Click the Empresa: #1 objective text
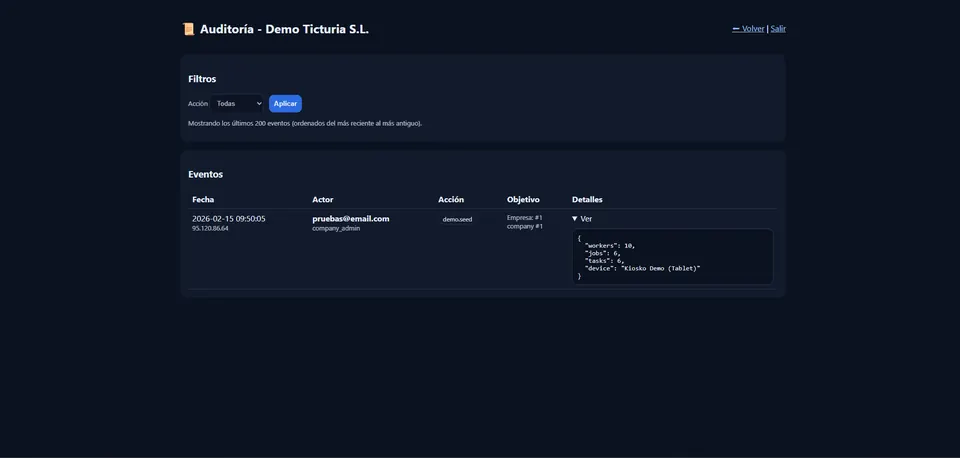960x458 pixels. coord(525,217)
